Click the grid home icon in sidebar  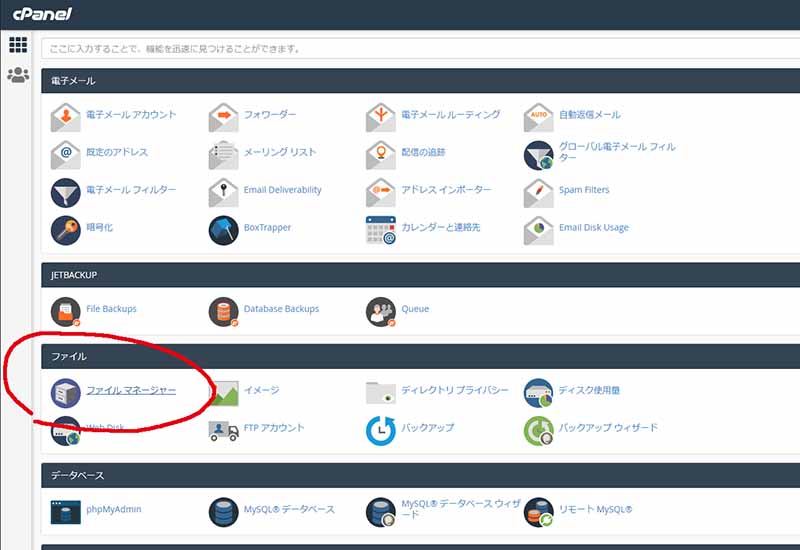click(18, 45)
